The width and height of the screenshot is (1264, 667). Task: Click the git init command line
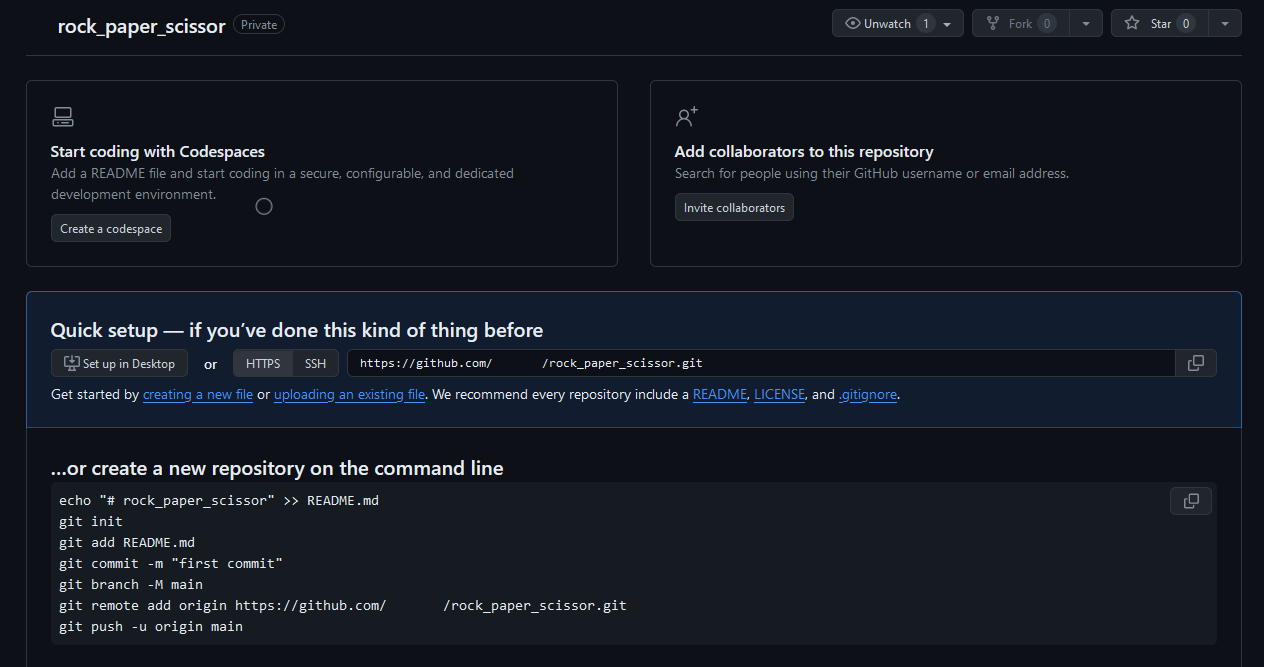(x=91, y=521)
